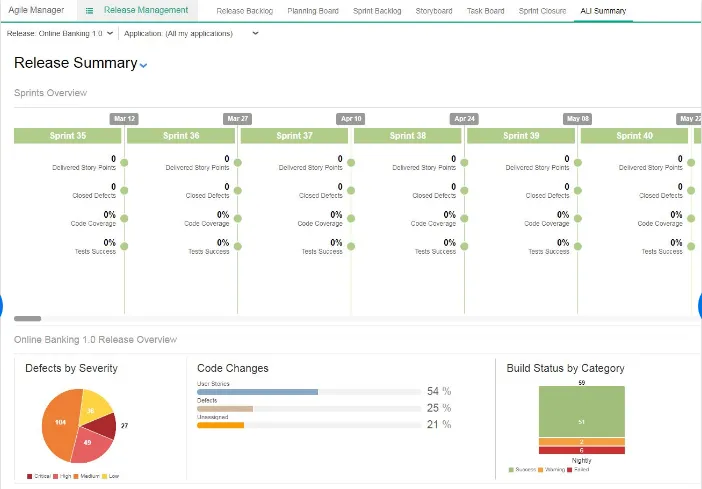Click the User Stories code changes bar
The image size is (702, 489).
[x=257, y=392]
